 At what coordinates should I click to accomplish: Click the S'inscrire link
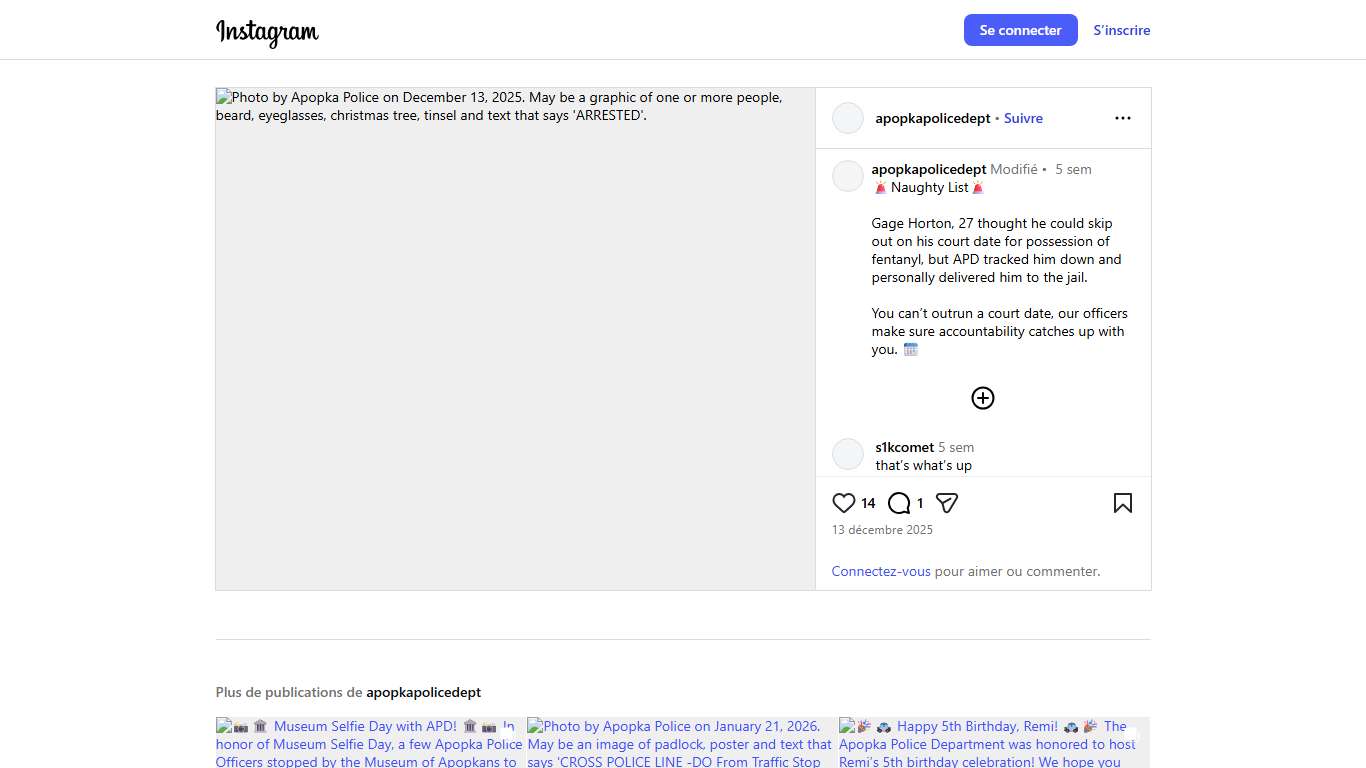tap(1121, 30)
